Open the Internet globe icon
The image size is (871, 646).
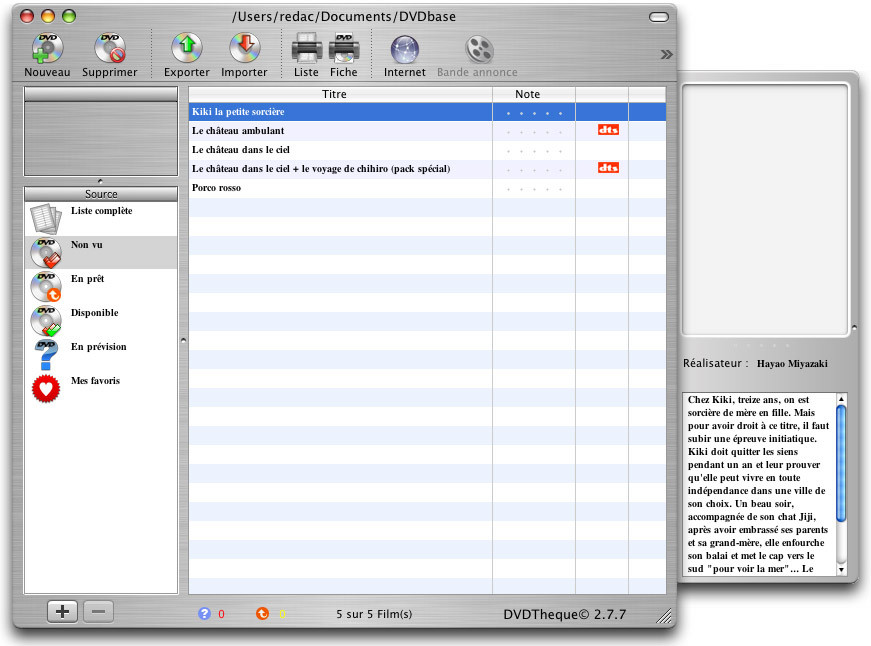coord(404,48)
